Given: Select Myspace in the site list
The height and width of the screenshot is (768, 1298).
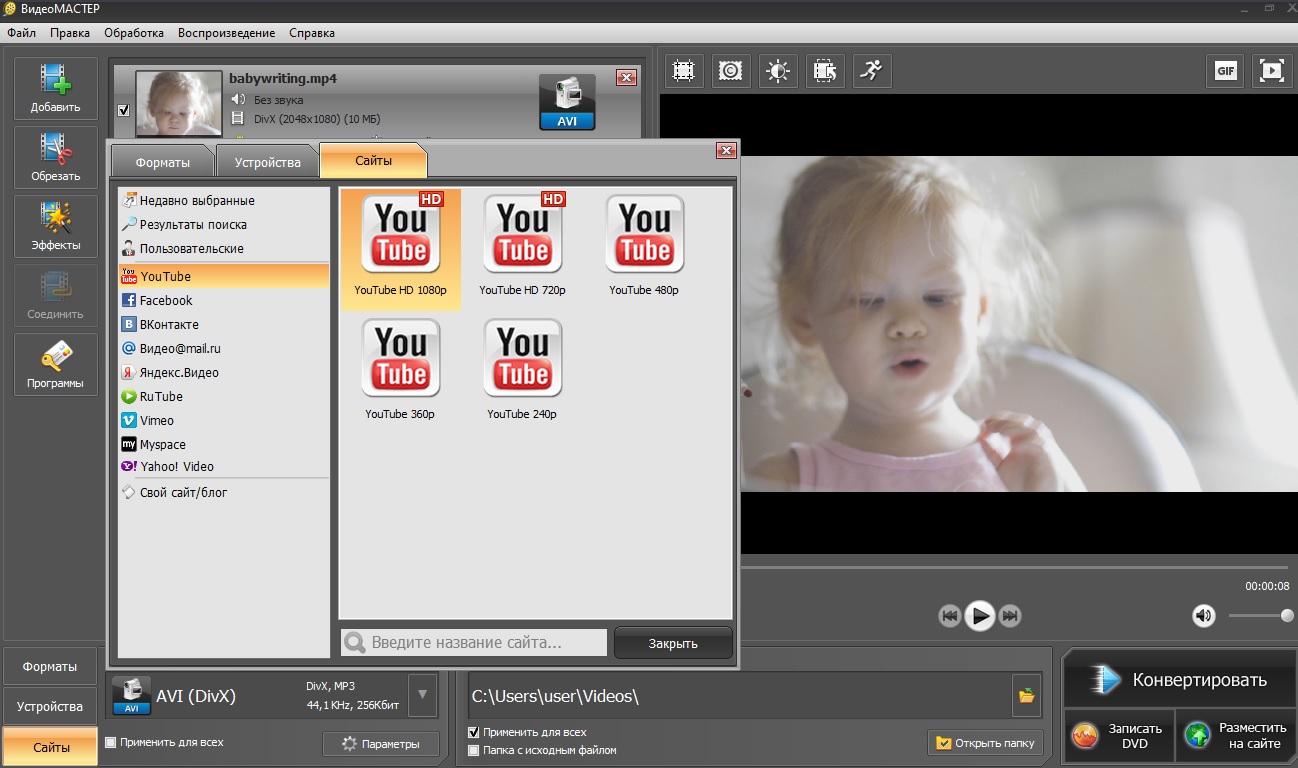Looking at the screenshot, I should (224, 445).
